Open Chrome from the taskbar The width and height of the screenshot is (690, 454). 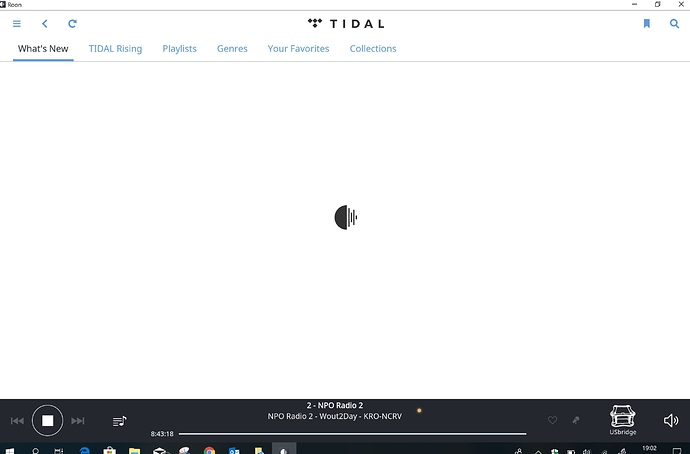(209, 450)
